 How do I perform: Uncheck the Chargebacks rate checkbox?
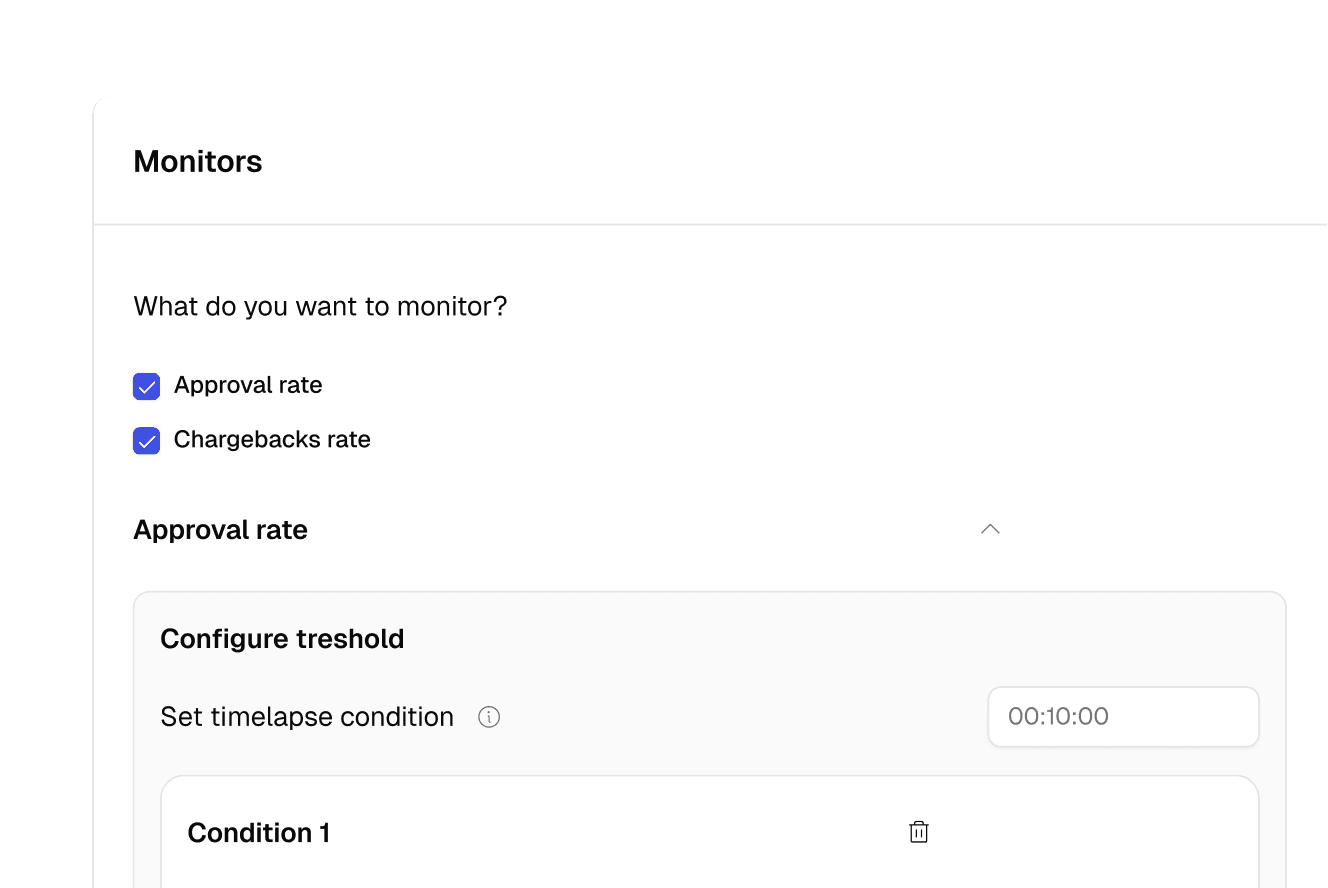point(147,440)
